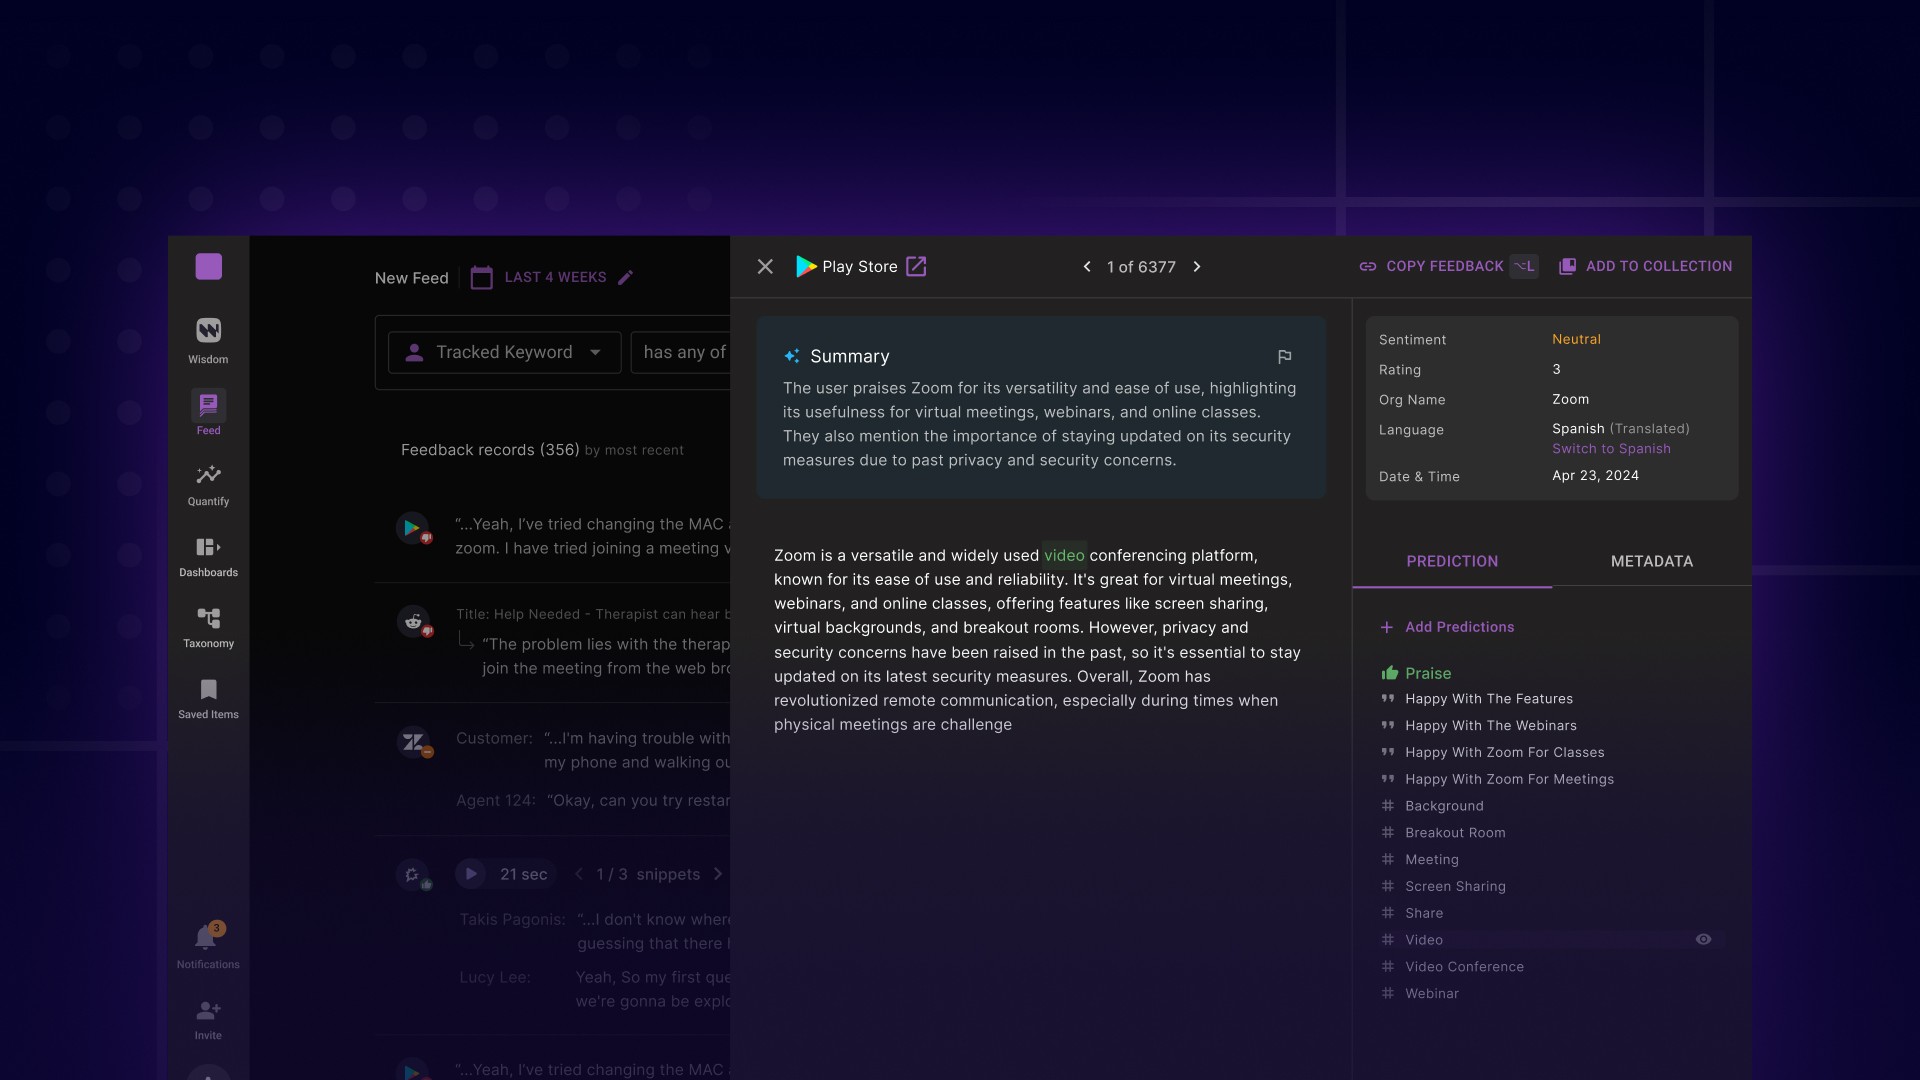Flag the AI summary
Viewport: 1920px width, 1080px height.
[1285, 356]
